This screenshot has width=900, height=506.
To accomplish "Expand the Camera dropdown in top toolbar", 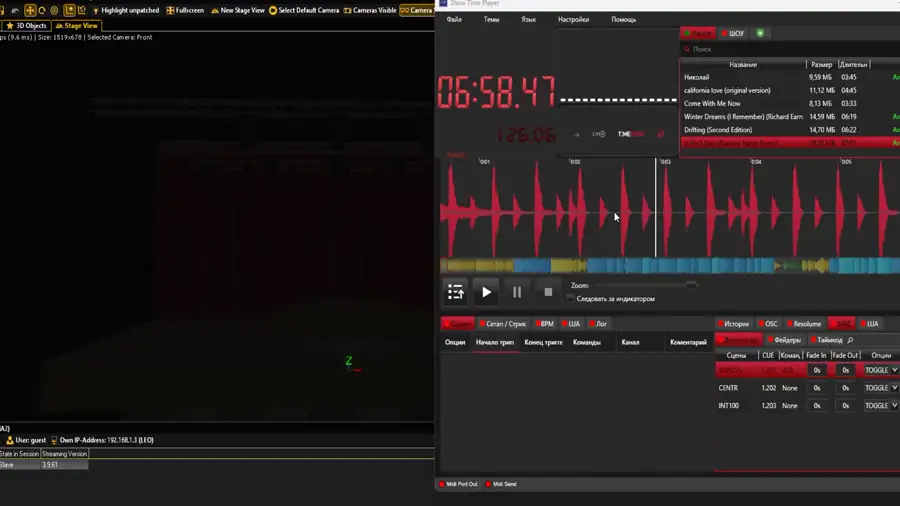I will click(416, 10).
